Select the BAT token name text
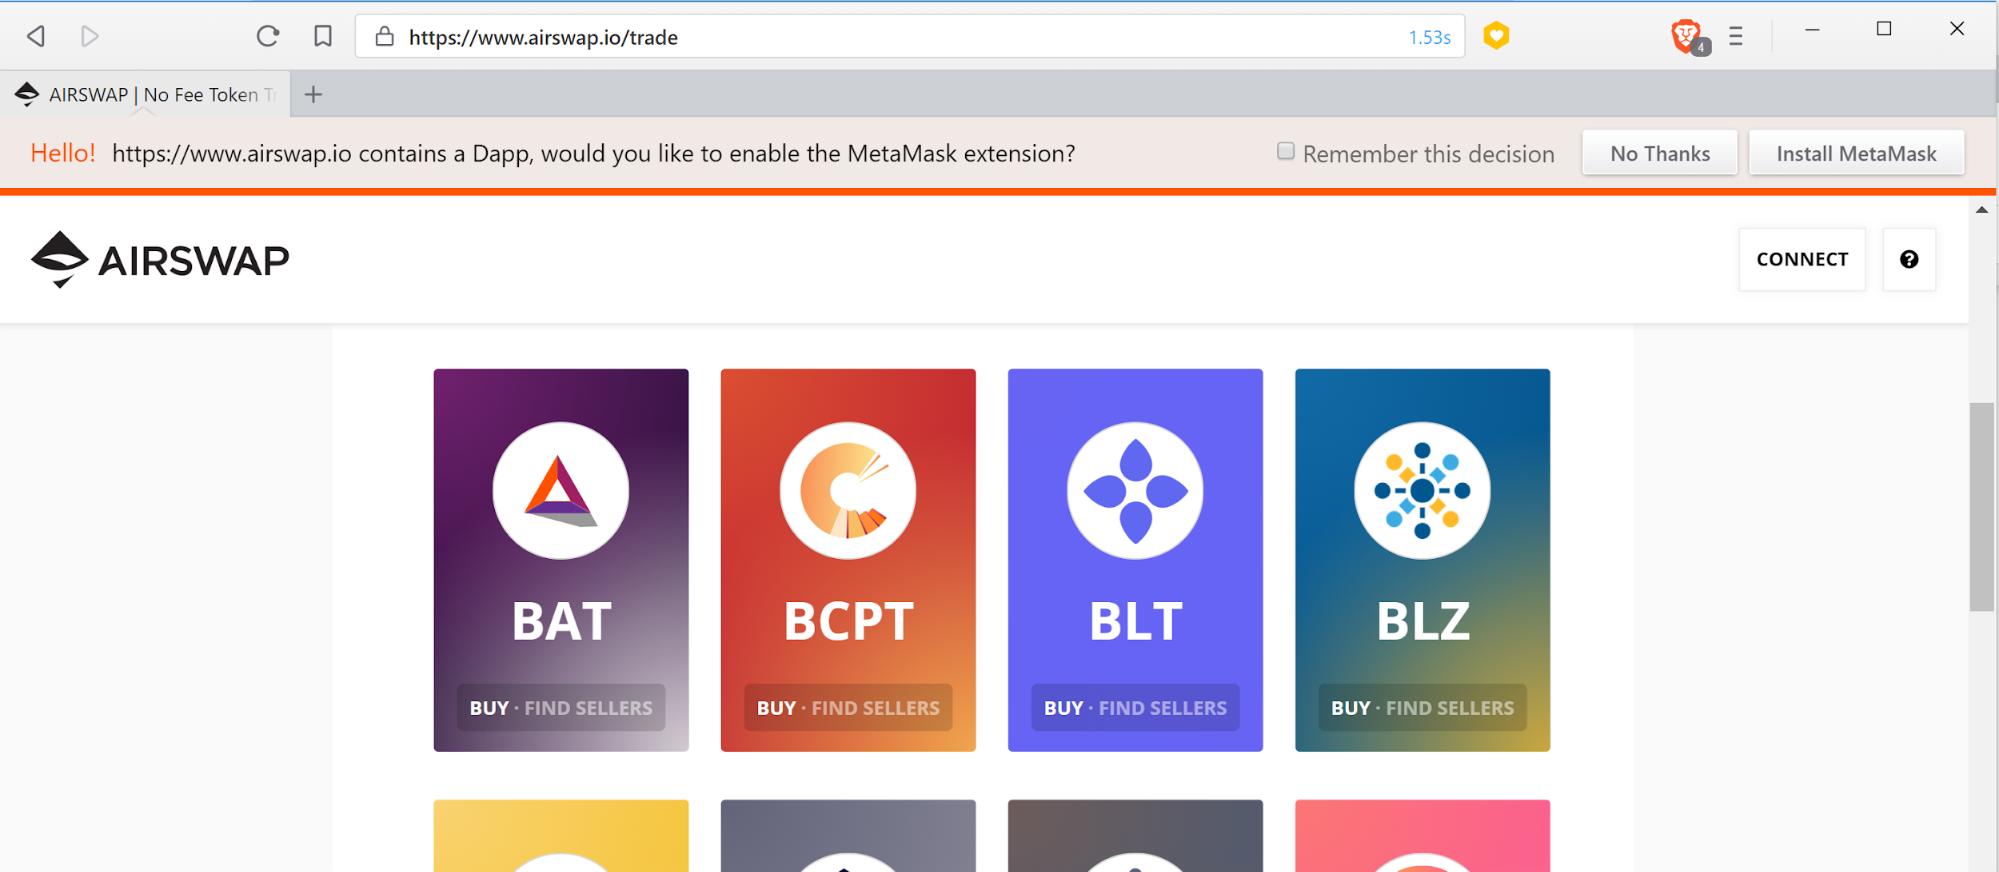This screenshot has height=872, width=1999. (x=561, y=621)
